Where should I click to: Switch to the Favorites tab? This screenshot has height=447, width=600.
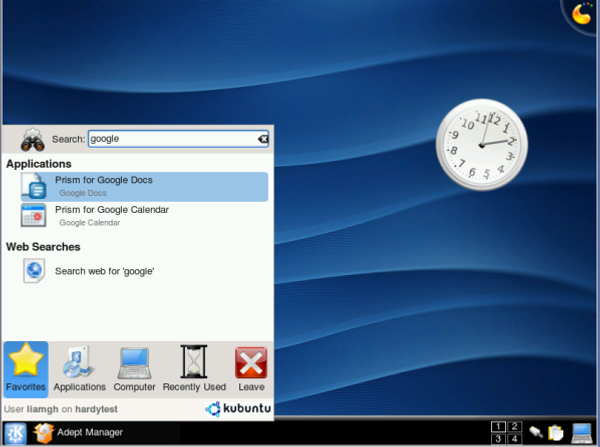point(26,369)
